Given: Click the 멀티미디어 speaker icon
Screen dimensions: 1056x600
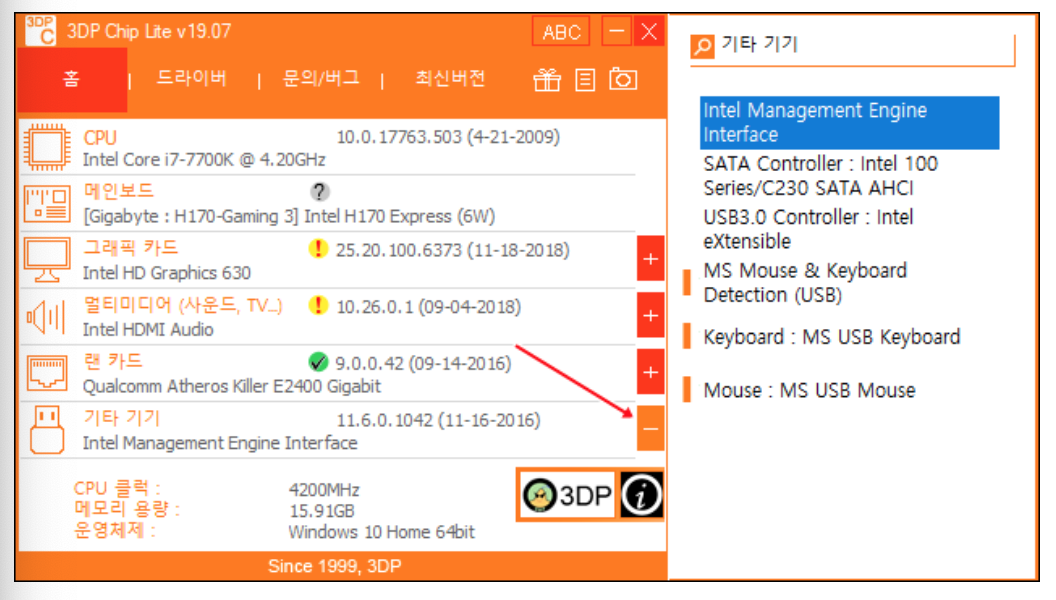Looking at the screenshot, I should (46, 316).
